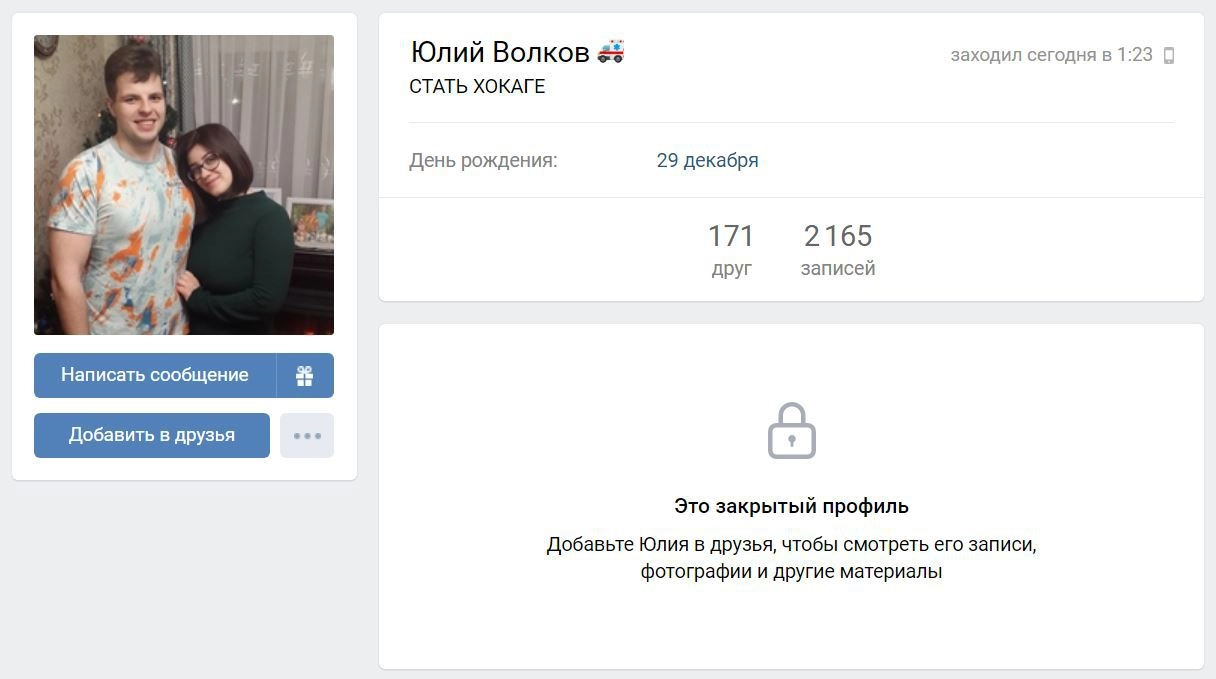Image resolution: width=1216 pixels, height=679 pixels.
Task: Click the padlock icon of closed profile
Action: tap(792, 431)
